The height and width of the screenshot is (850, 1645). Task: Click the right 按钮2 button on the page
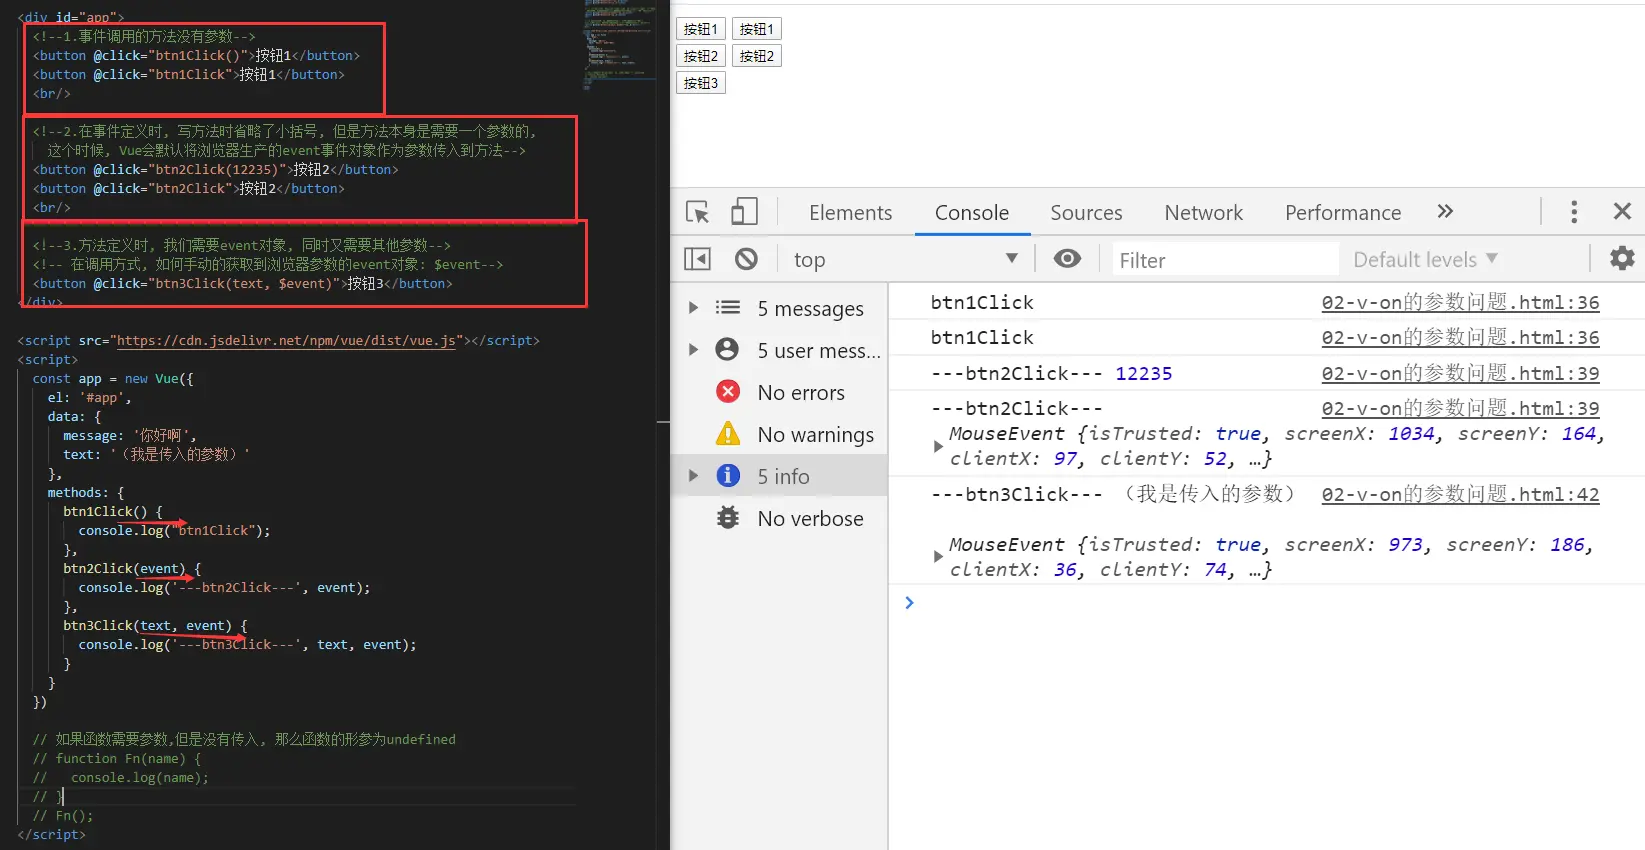tap(757, 56)
